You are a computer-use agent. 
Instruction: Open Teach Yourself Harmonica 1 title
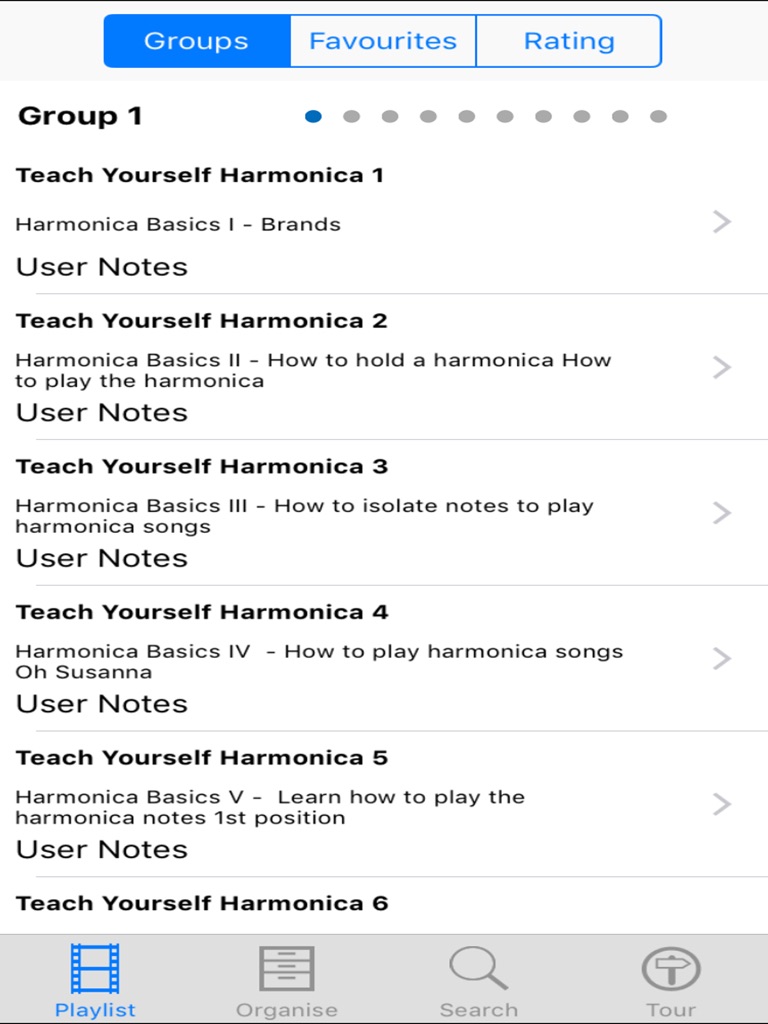click(x=200, y=175)
